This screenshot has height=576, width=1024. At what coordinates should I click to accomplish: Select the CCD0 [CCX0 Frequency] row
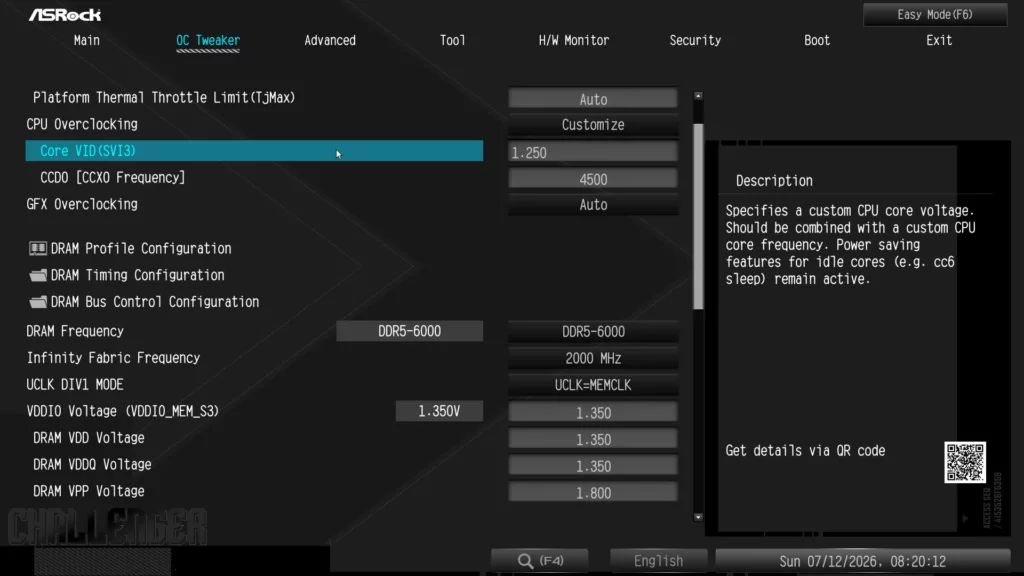click(x=112, y=178)
